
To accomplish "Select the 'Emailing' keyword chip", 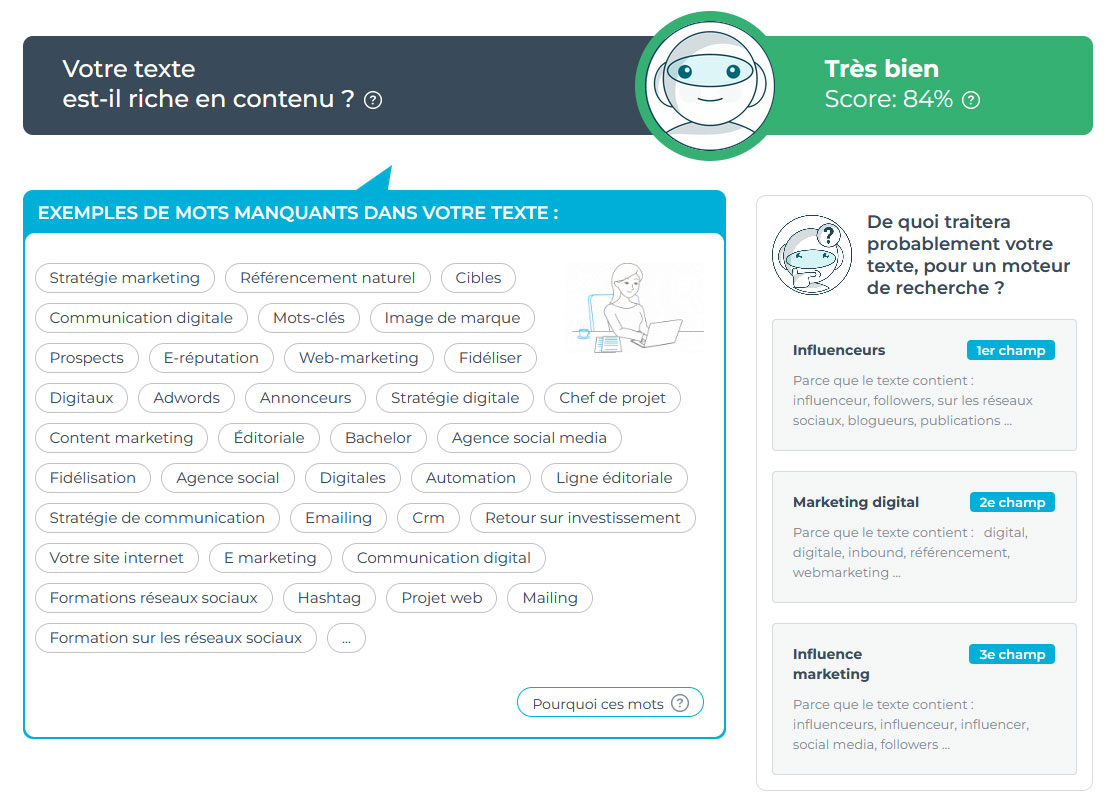I will 338,518.
